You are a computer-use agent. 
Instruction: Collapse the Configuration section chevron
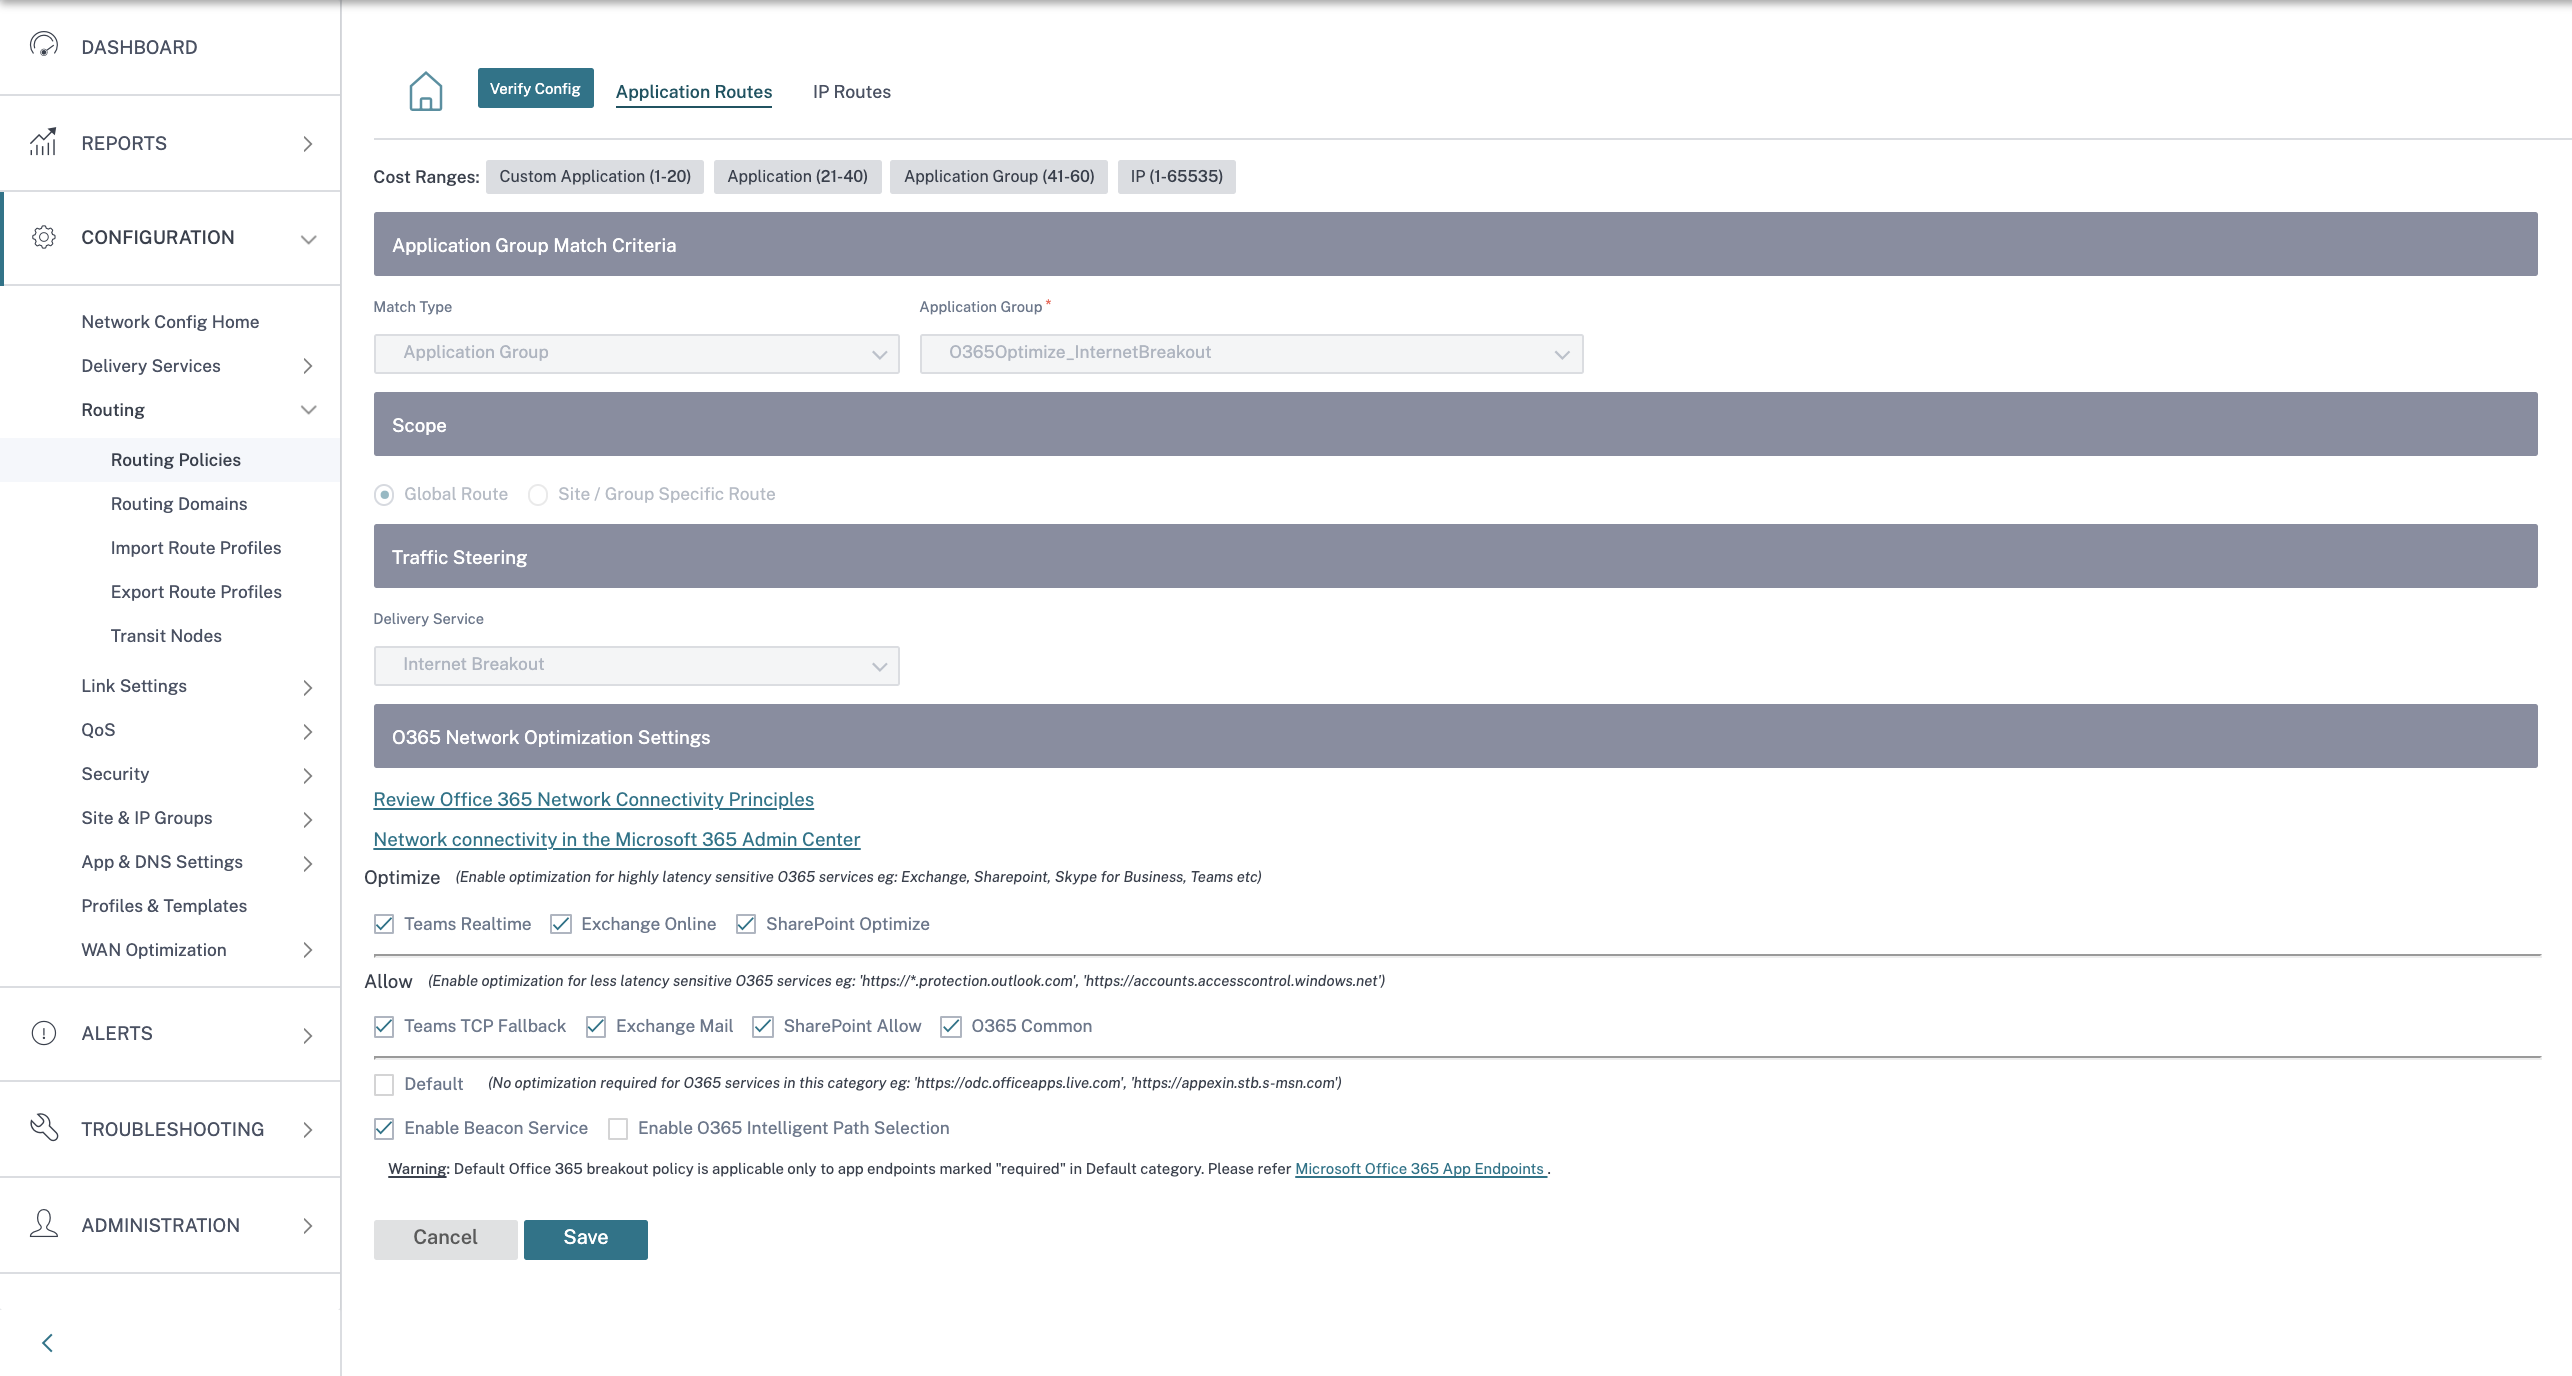pos(309,238)
